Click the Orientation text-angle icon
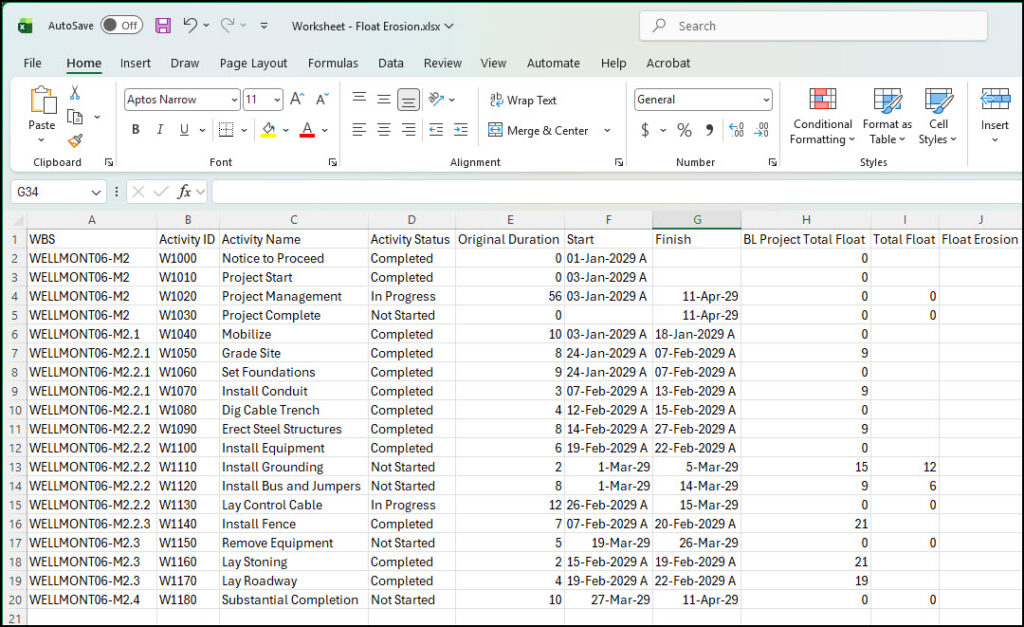This screenshot has width=1024, height=627. (x=436, y=99)
